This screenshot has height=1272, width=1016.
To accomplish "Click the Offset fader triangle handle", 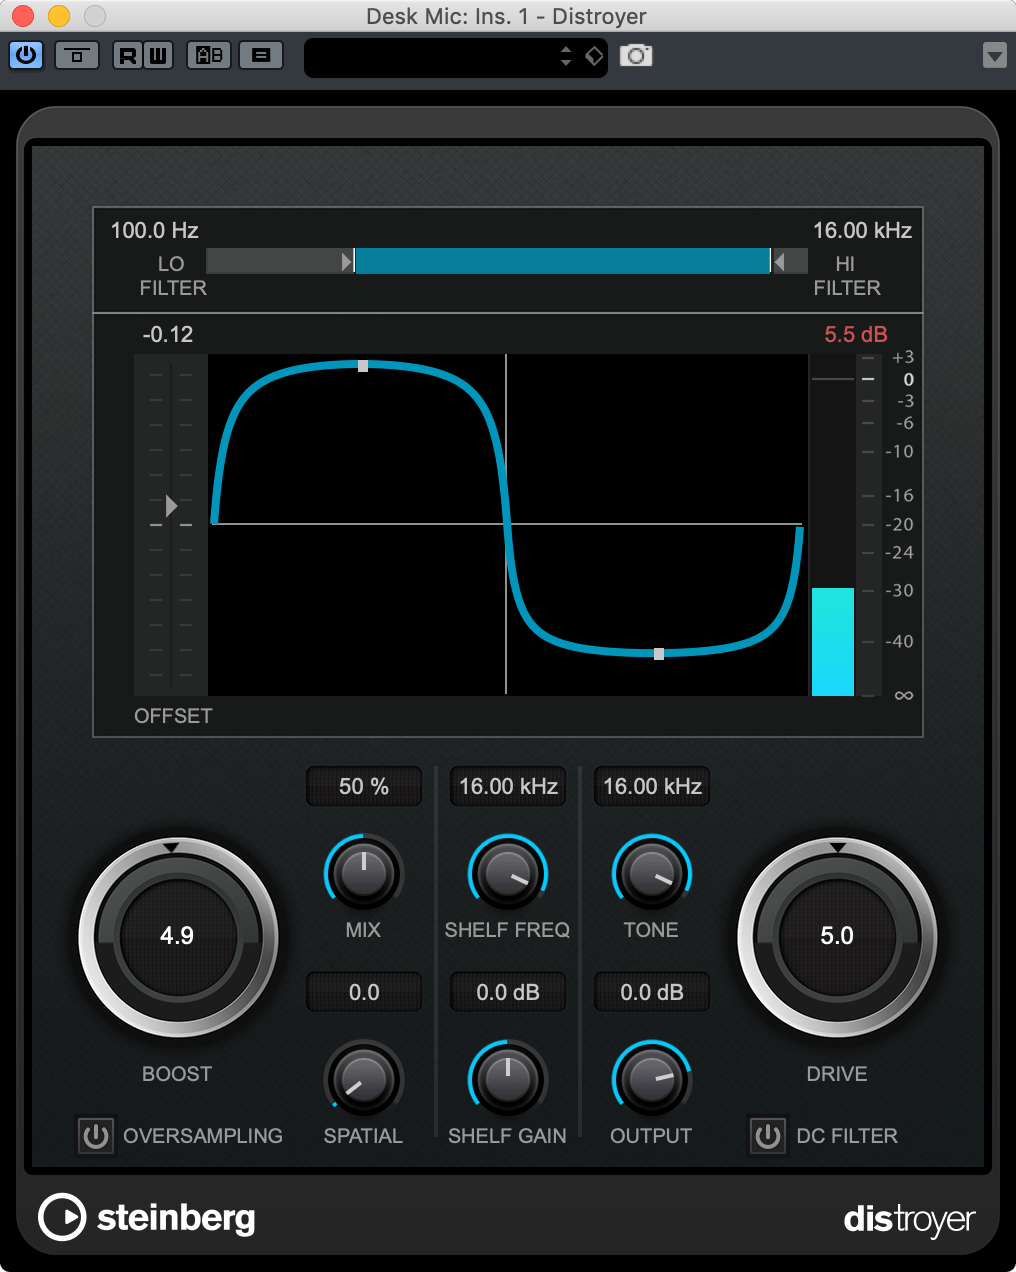I will coord(171,506).
